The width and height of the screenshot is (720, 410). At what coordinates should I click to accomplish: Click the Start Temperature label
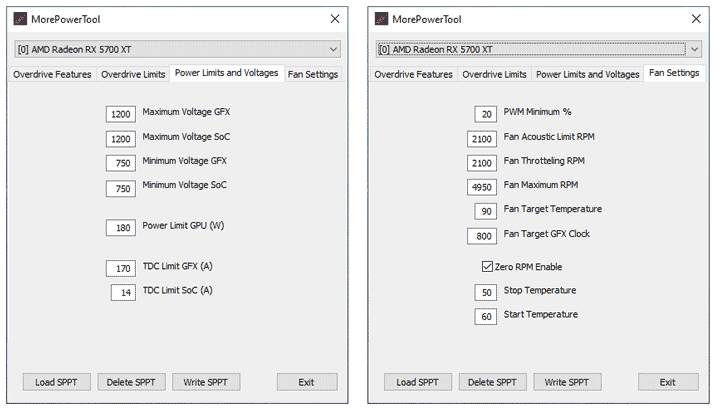[x=541, y=315]
